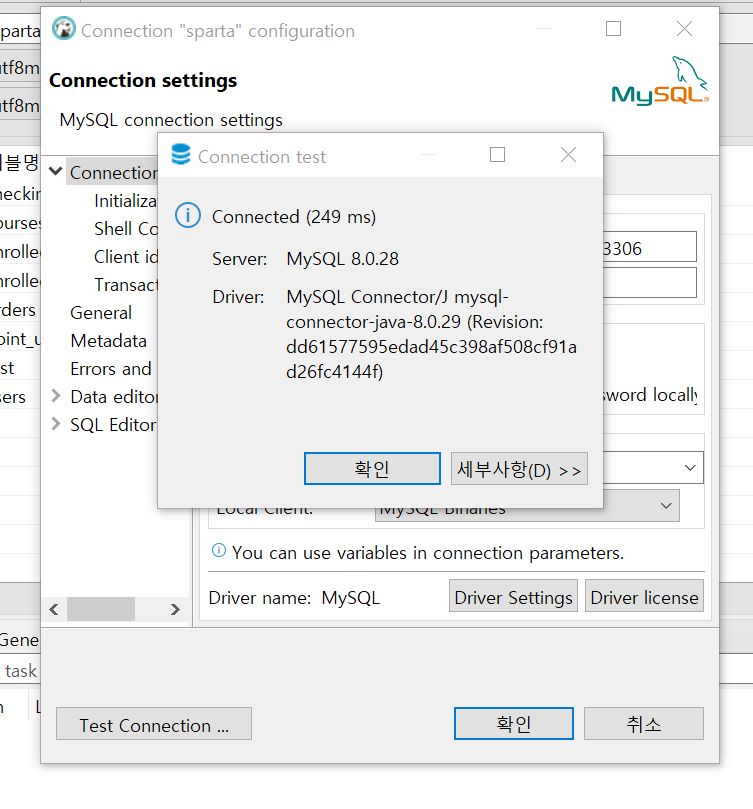Image resolution: width=753 pixels, height=809 pixels.
Task: Click the info icon beside Connected message
Action: (x=188, y=215)
